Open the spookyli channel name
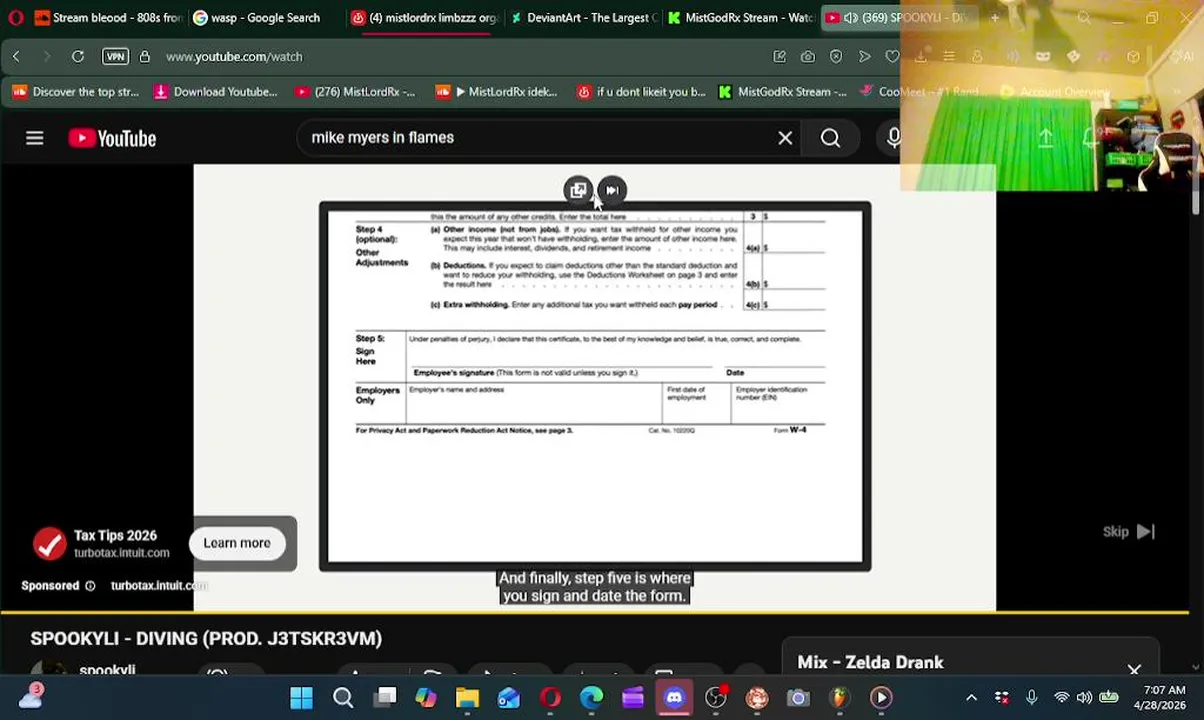This screenshot has width=1204, height=720. coord(107,670)
